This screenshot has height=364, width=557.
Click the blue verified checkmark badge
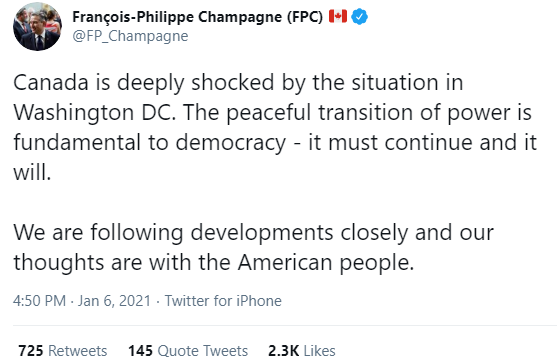tap(359, 17)
